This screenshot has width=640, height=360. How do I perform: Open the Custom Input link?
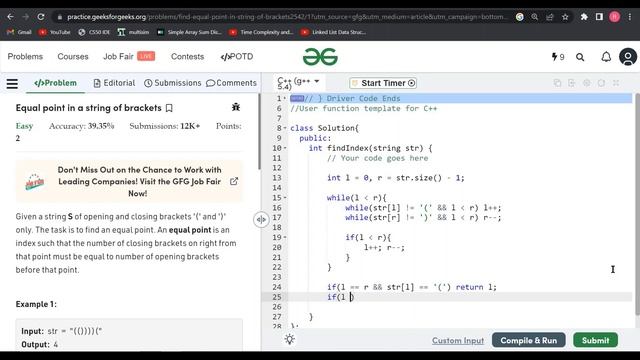click(458, 340)
